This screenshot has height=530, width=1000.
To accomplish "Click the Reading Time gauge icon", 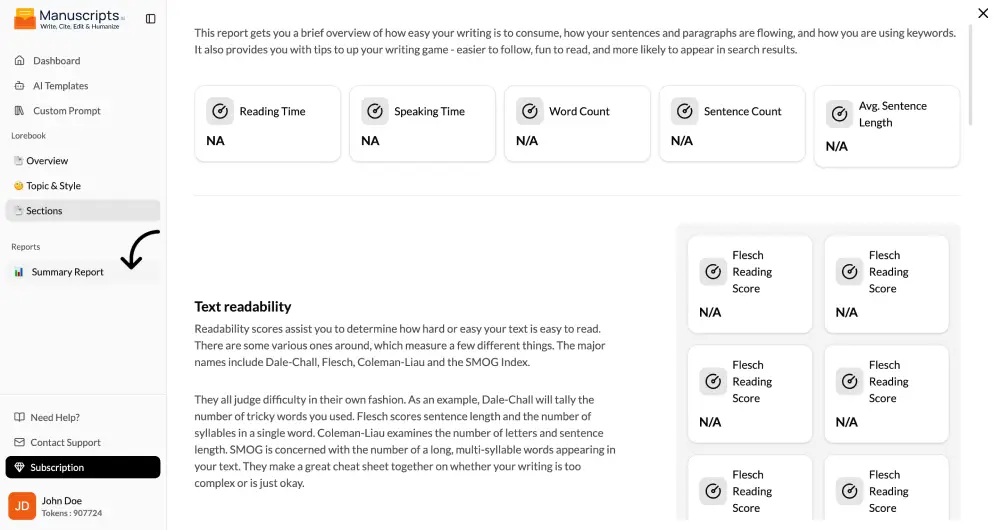I will 220,111.
